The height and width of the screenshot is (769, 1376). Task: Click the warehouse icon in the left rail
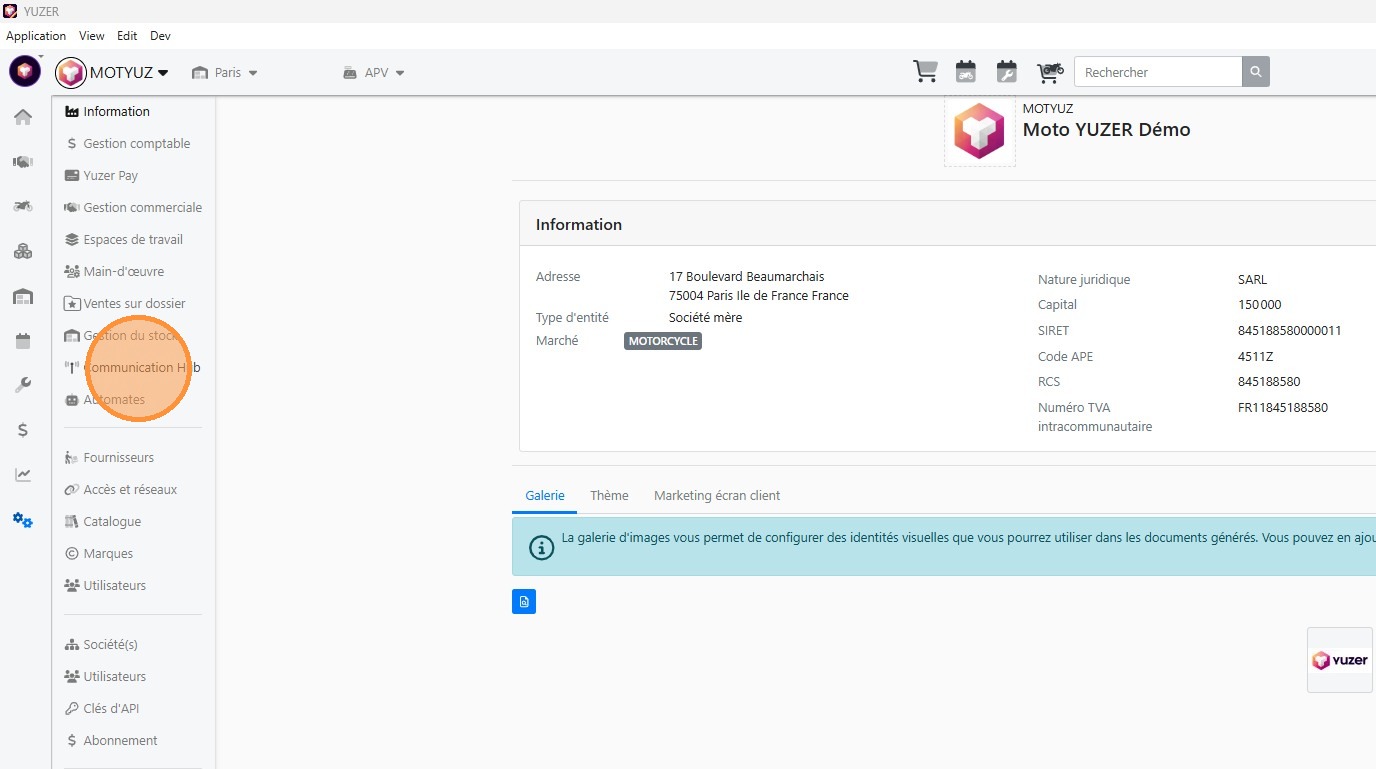[x=23, y=296]
